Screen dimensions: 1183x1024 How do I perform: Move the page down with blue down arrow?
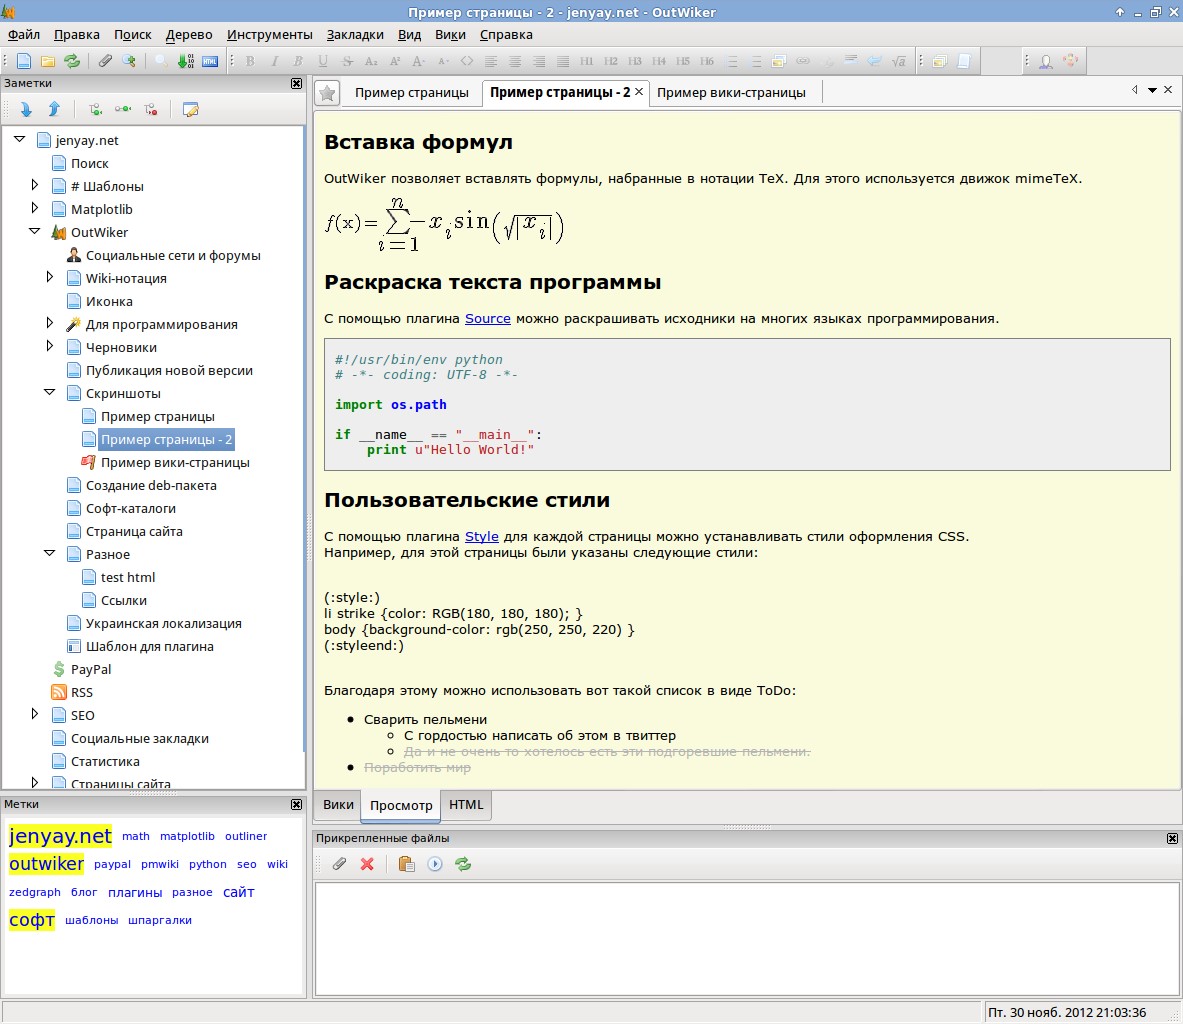[x=26, y=109]
